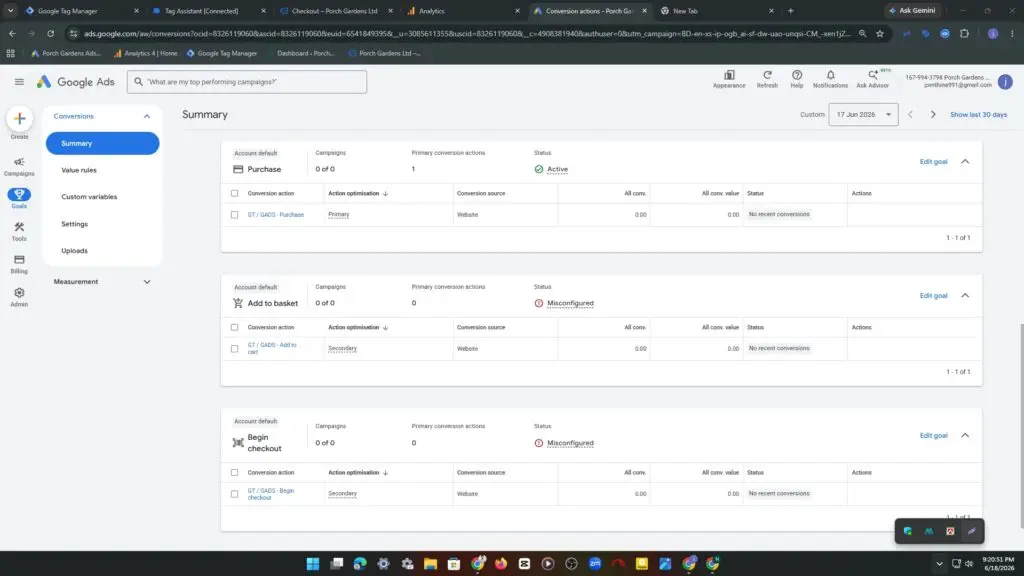Open Billing in the sidebar
1024x576 pixels.
[x=19, y=264]
